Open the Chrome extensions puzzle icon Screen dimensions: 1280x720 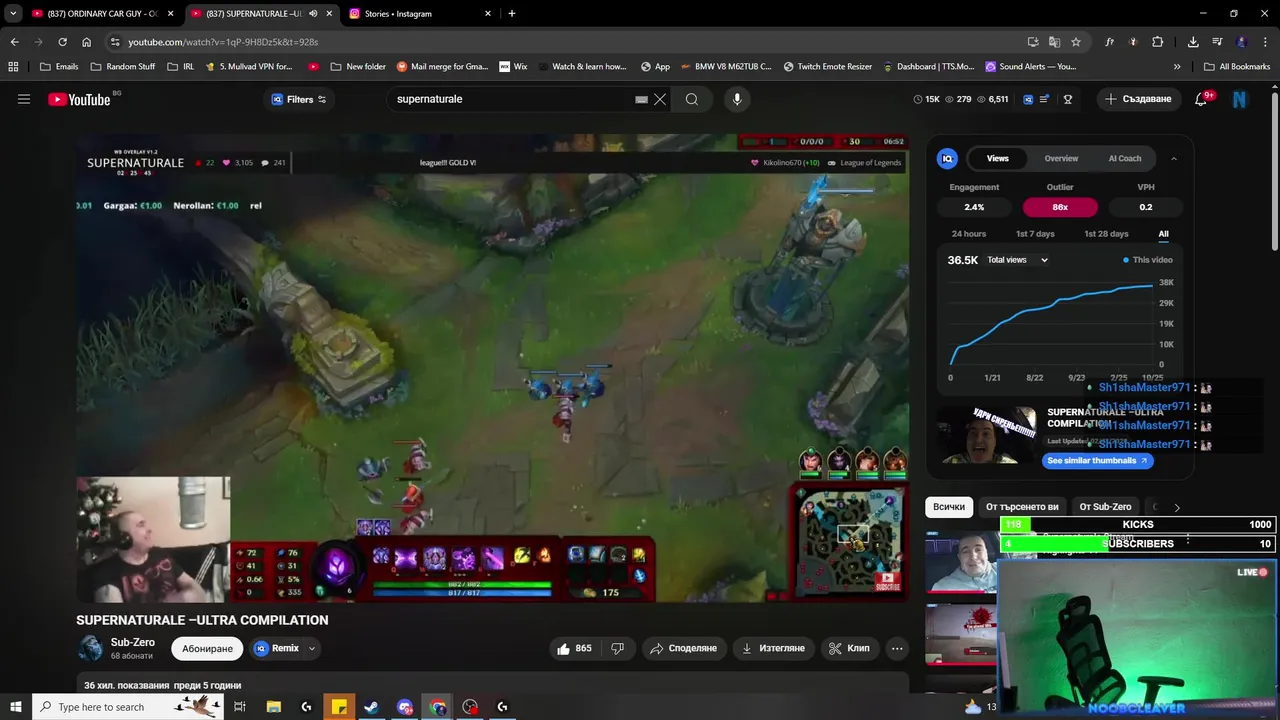point(1158,42)
